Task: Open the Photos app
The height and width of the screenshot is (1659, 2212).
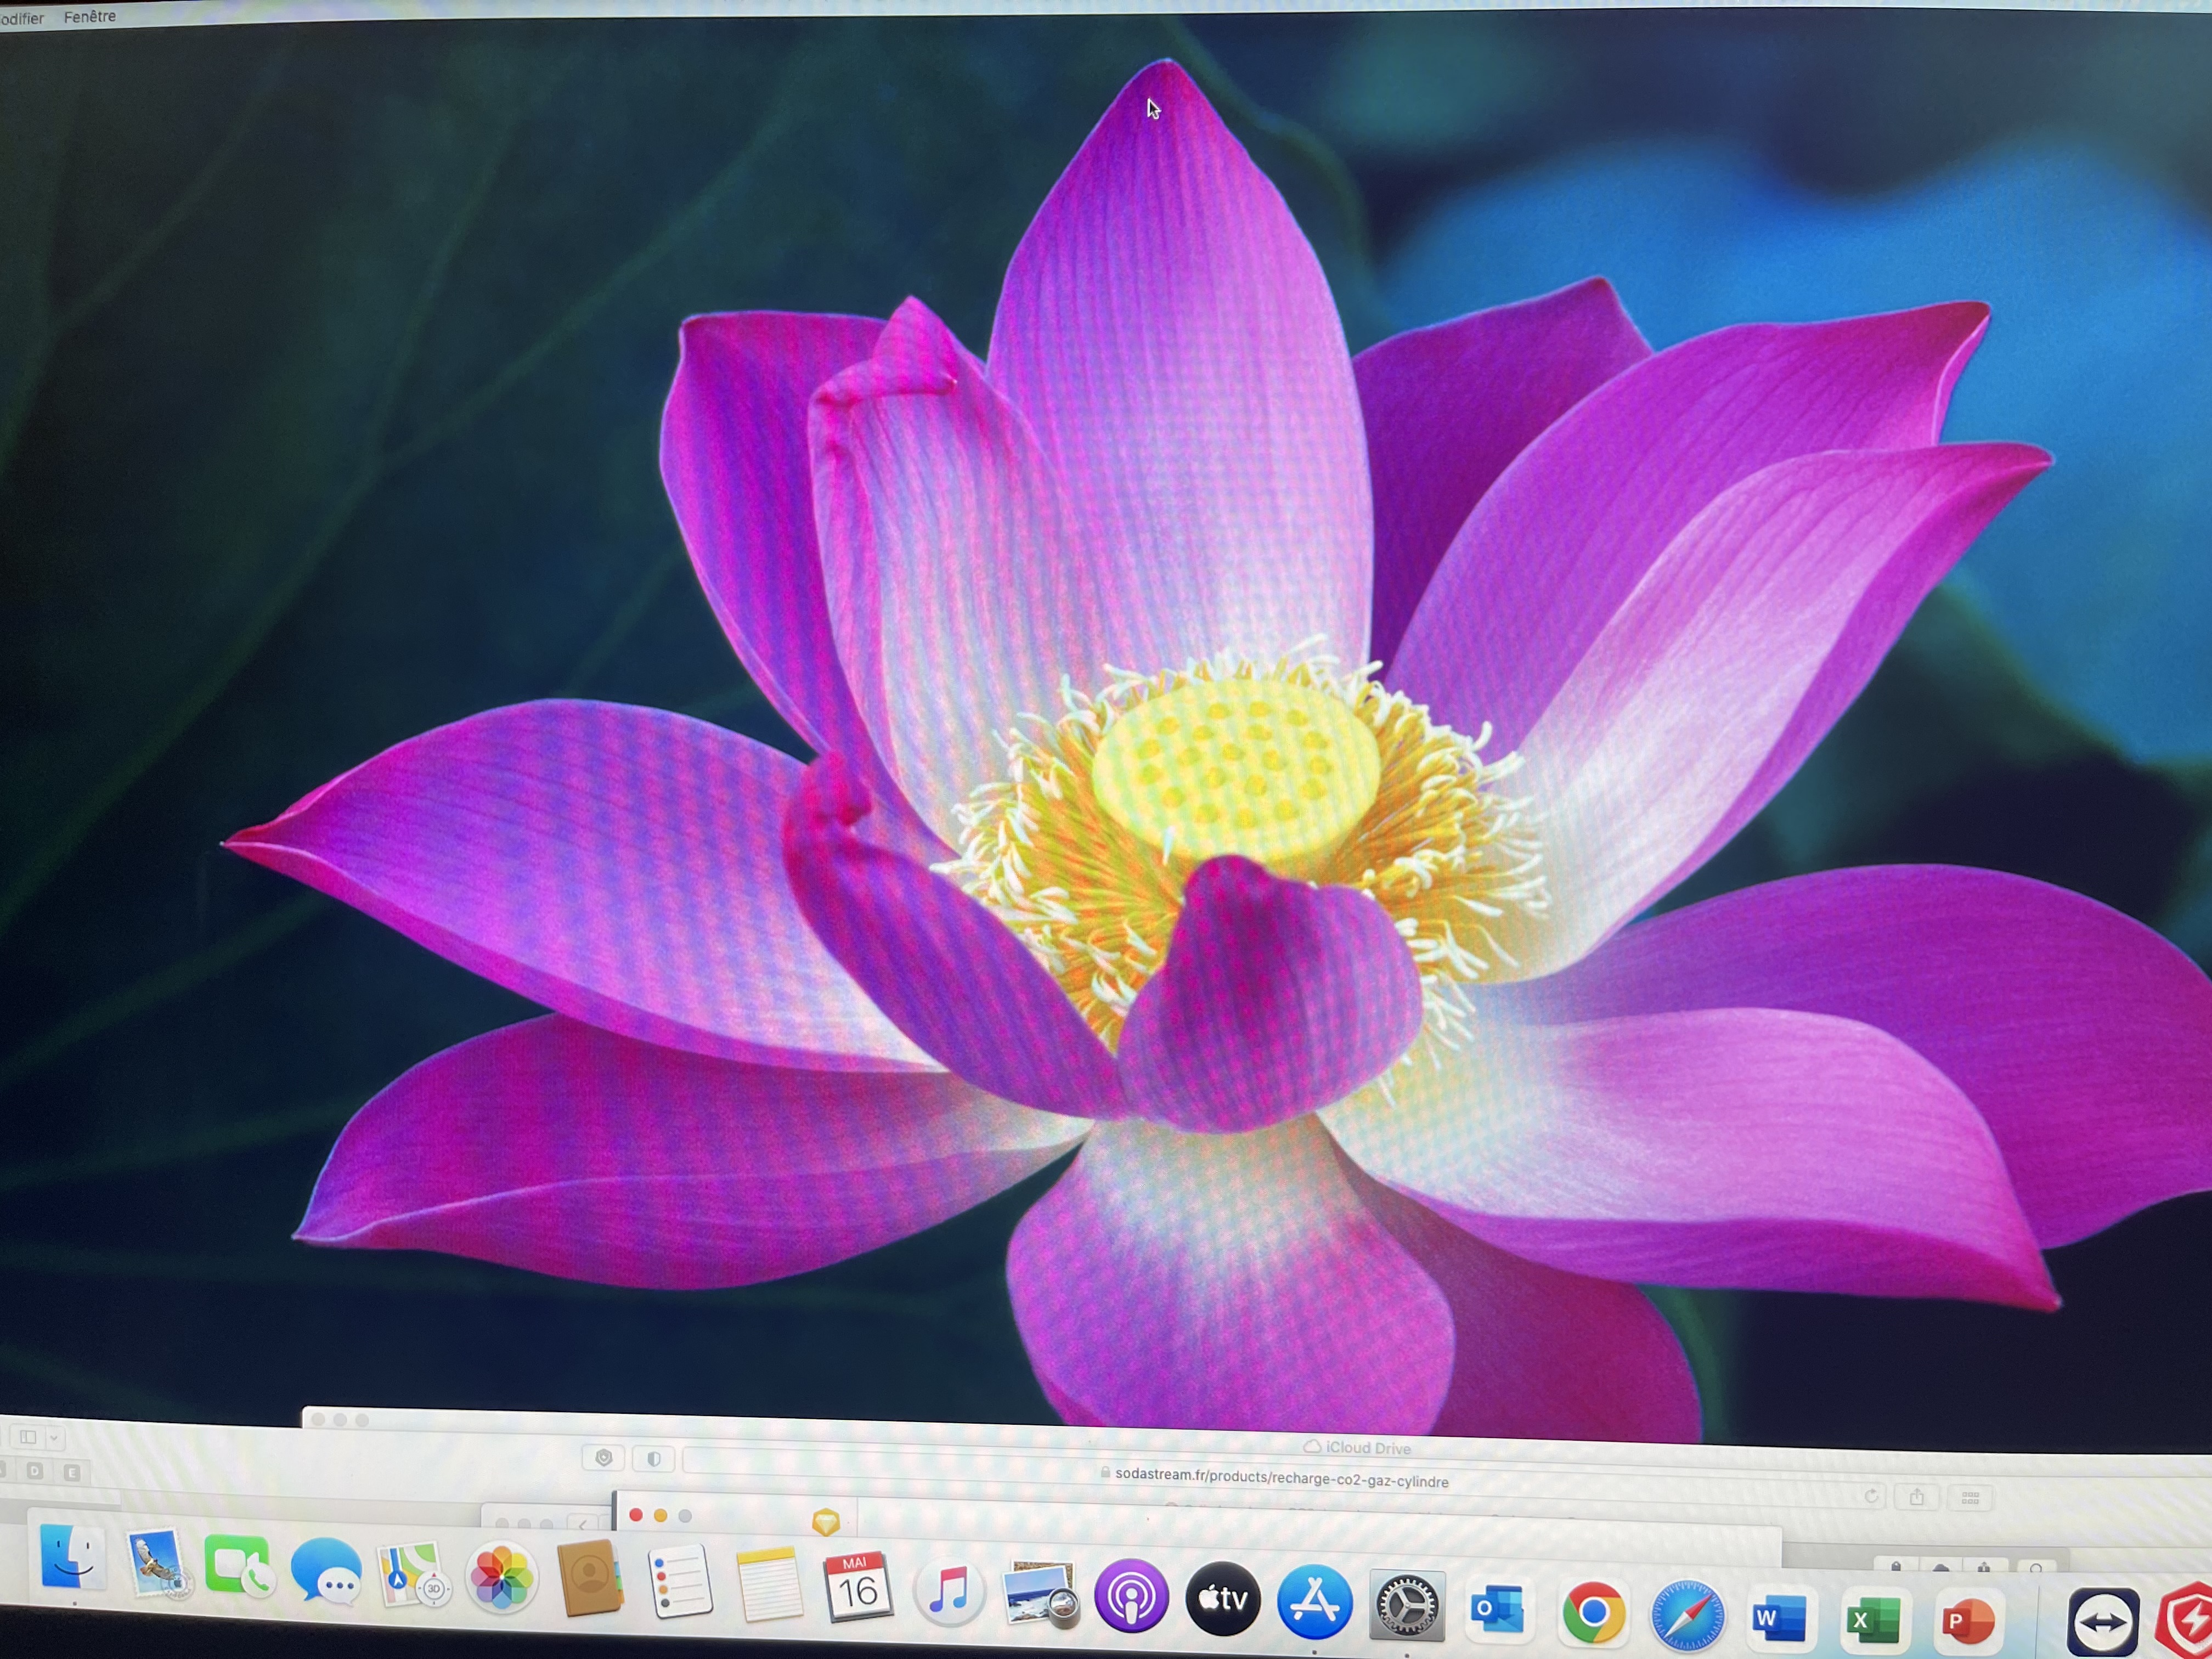Action: (x=502, y=1578)
